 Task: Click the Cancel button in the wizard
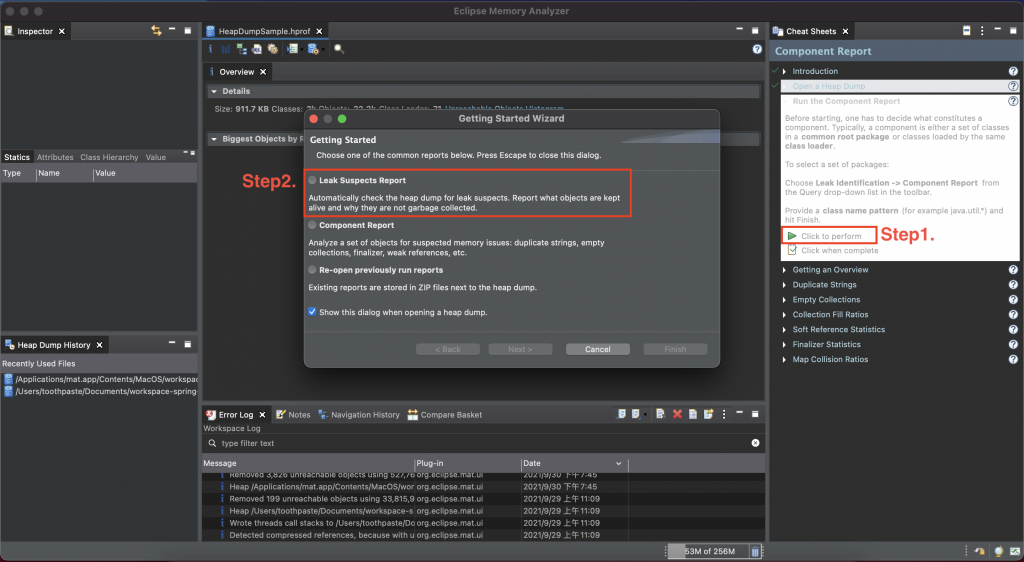click(x=598, y=349)
